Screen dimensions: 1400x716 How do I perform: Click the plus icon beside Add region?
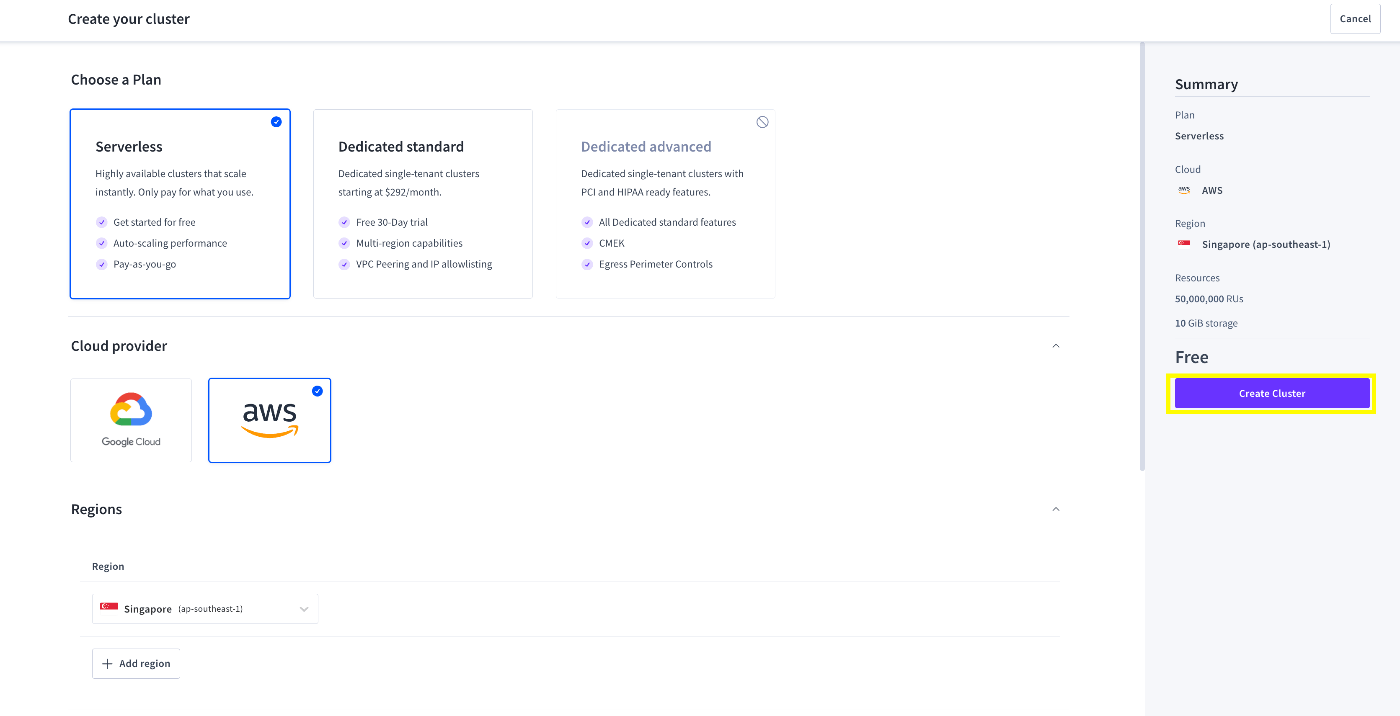click(x=107, y=664)
